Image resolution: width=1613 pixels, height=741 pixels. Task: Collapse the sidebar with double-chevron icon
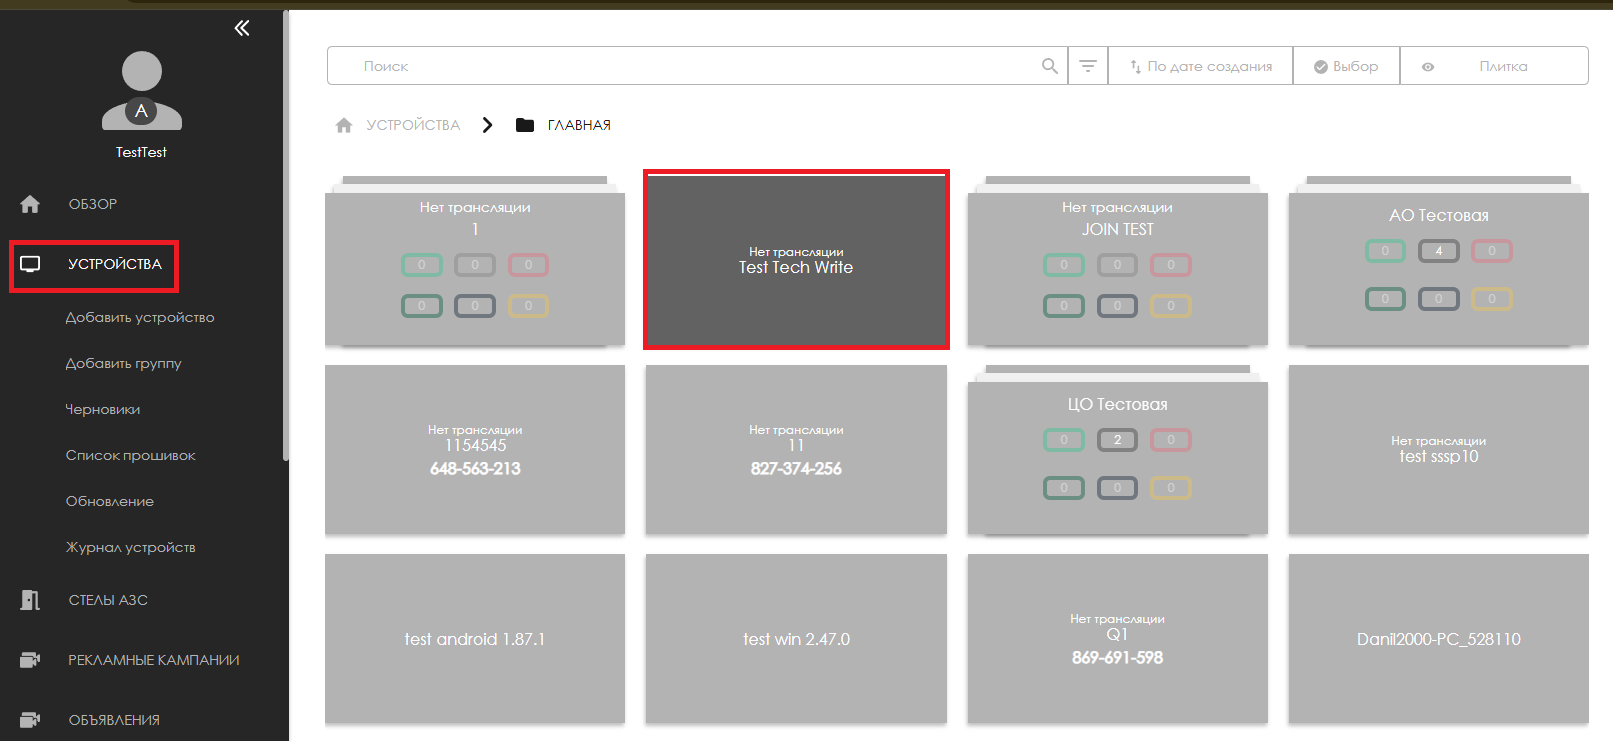(242, 28)
